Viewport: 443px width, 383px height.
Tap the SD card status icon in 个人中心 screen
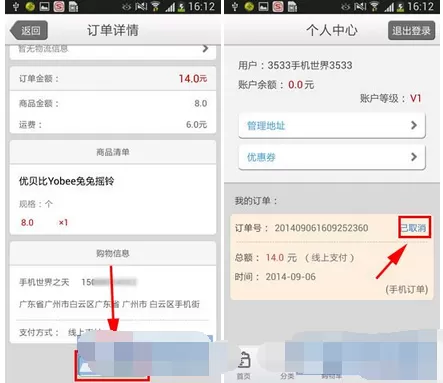pos(292,7)
